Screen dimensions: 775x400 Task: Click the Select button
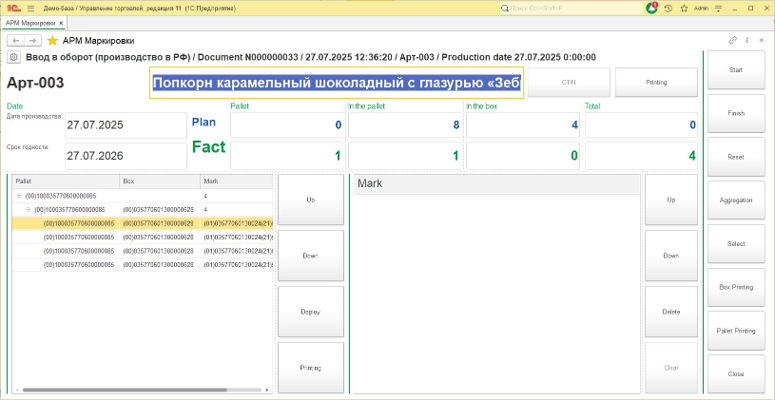tap(735, 244)
